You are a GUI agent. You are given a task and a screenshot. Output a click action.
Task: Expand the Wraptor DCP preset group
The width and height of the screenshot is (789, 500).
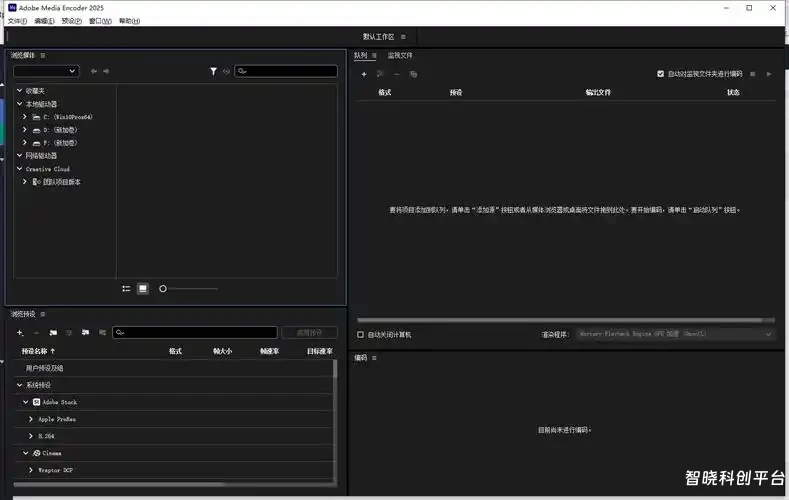[x=31, y=470]
